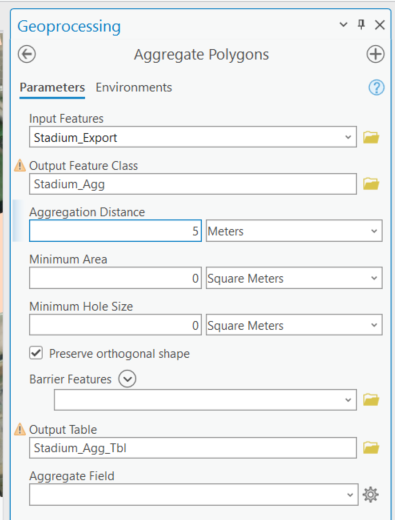Open the Input Features dropdown
395x520 pixels.
(x=348, y=137)
